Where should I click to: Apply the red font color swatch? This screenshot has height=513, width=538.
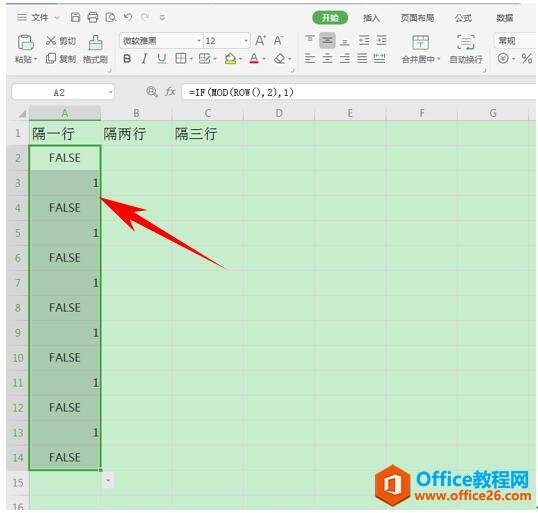click(x=254, y=59)
